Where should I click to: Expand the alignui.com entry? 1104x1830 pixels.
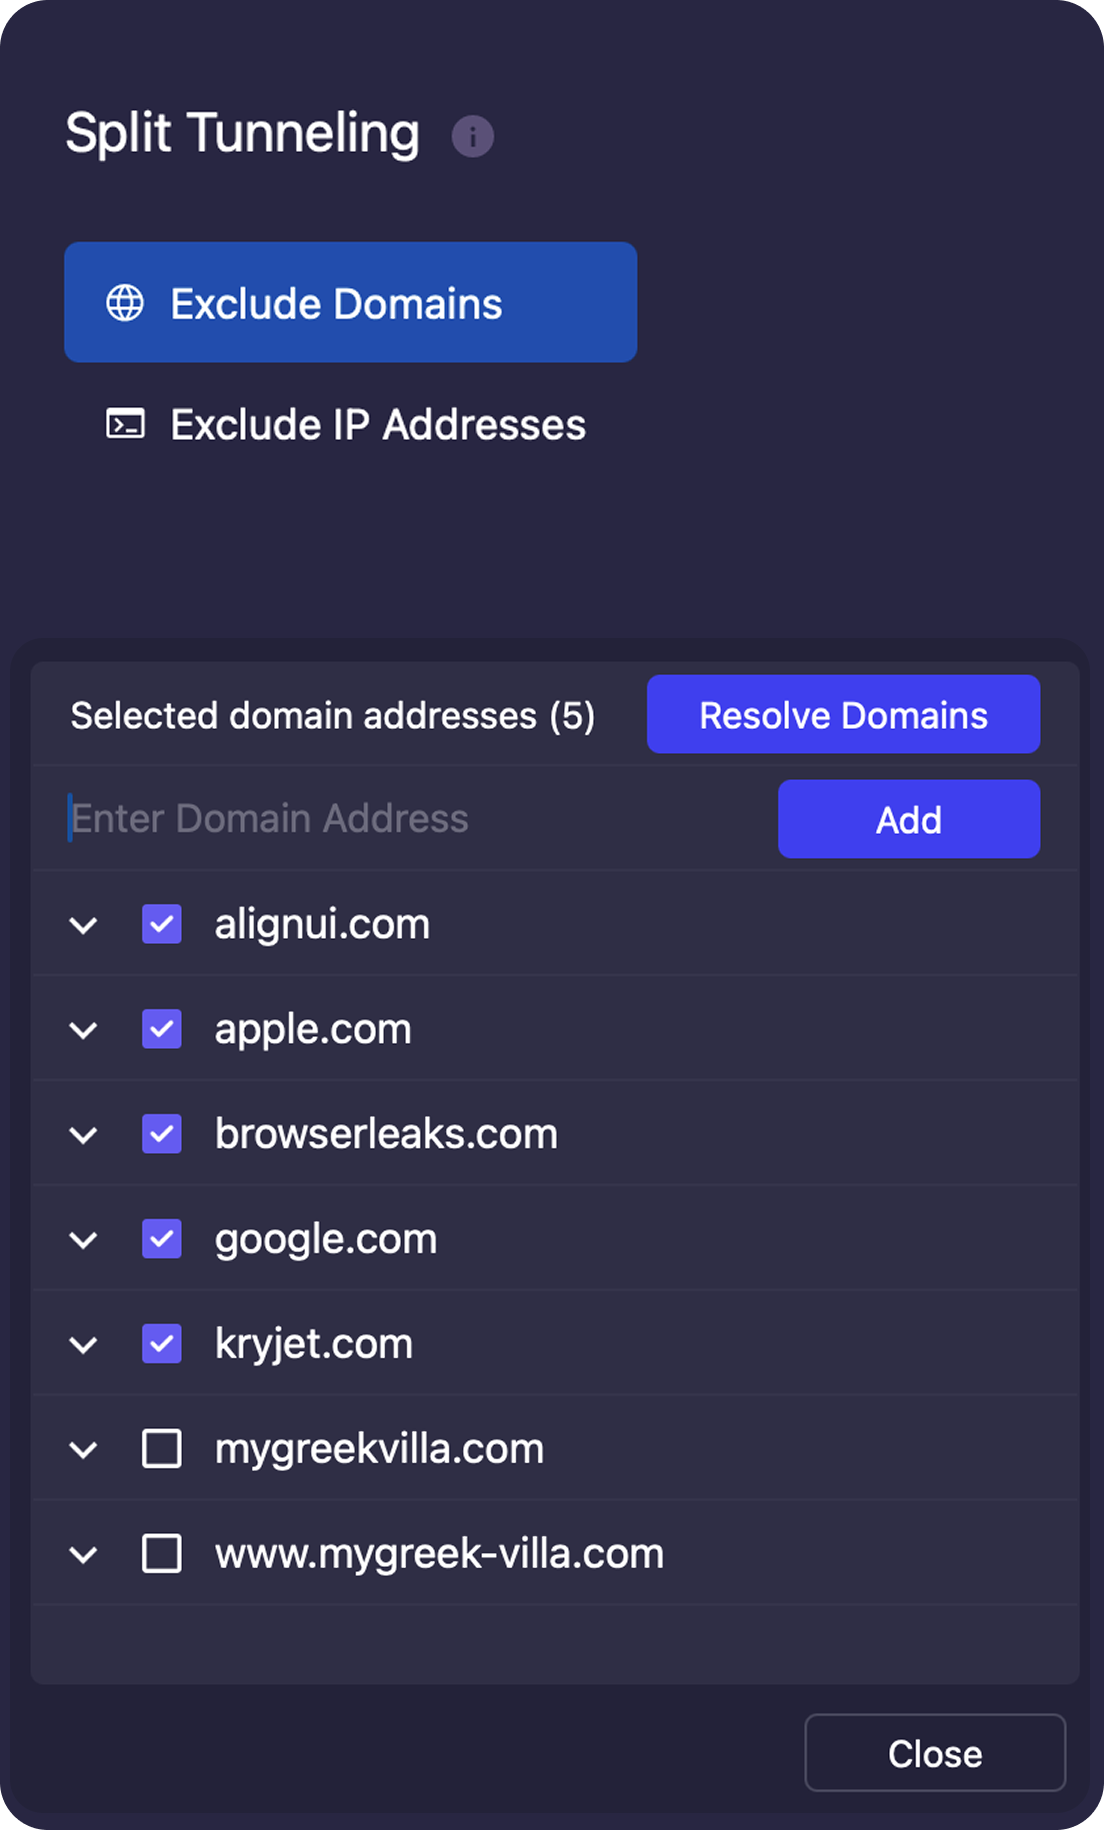click(x=84, y=924)
